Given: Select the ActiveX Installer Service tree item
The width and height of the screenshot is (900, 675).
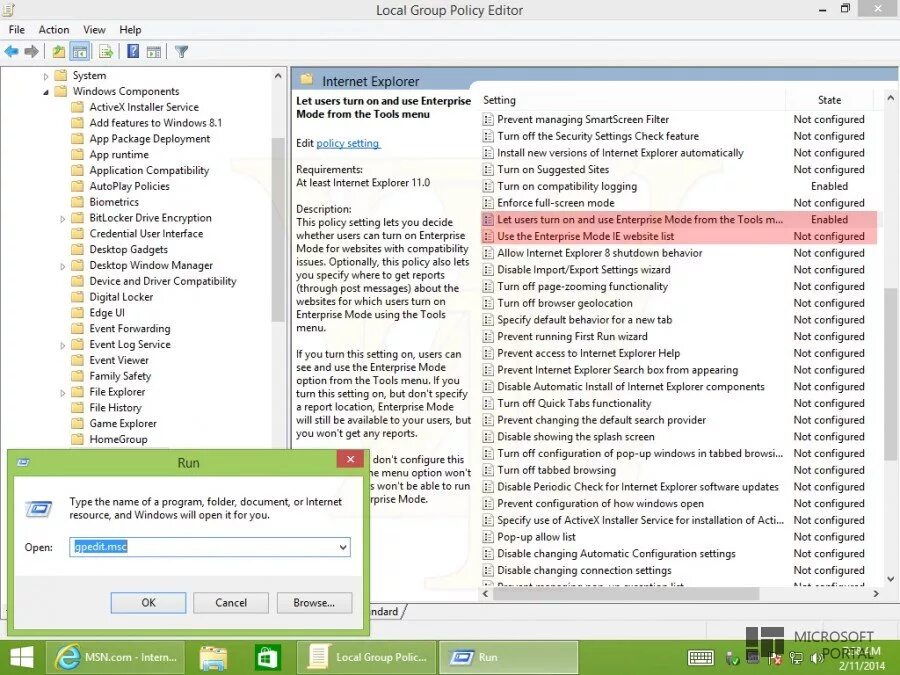Looking at the screenshot, I should point(144,107).
